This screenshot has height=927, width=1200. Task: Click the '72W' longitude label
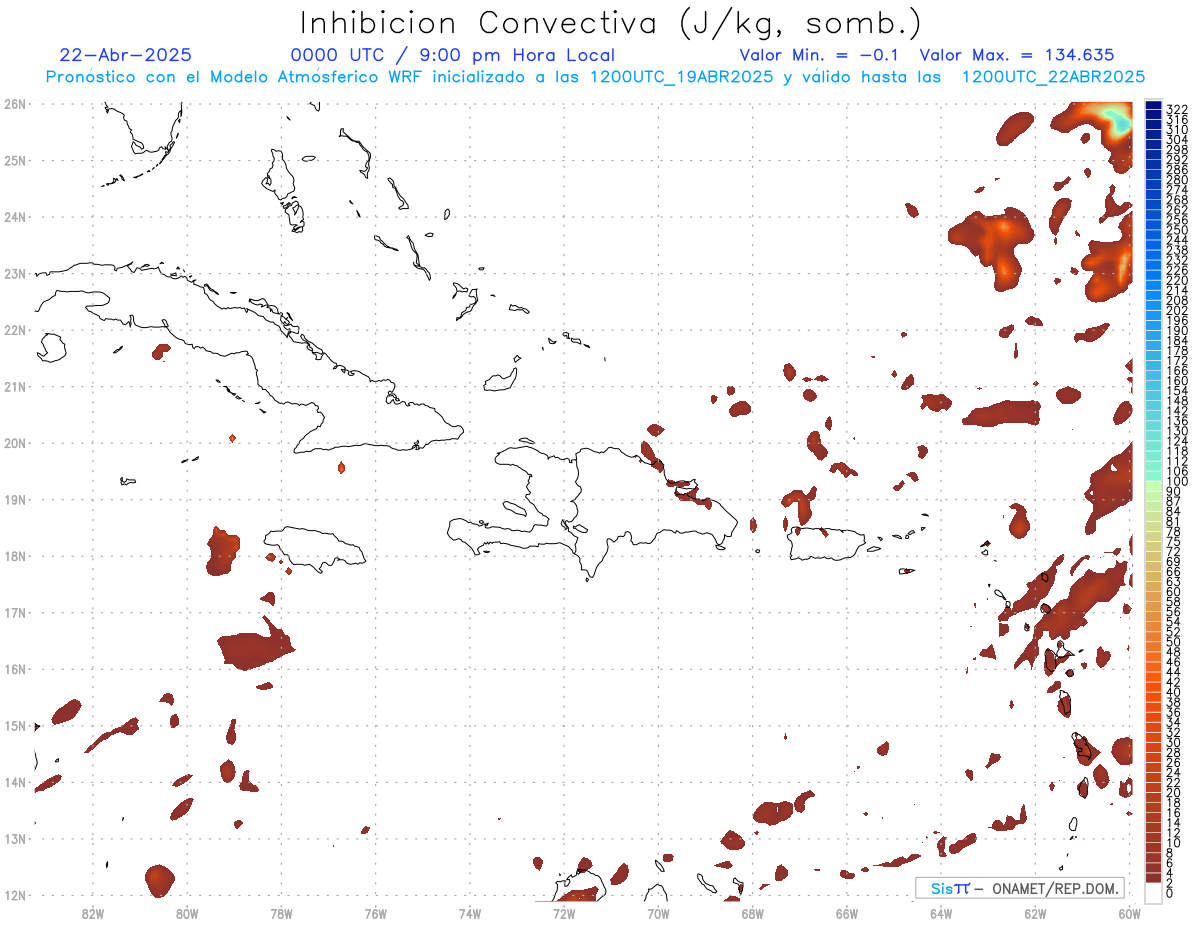click(x=564, y=913)
